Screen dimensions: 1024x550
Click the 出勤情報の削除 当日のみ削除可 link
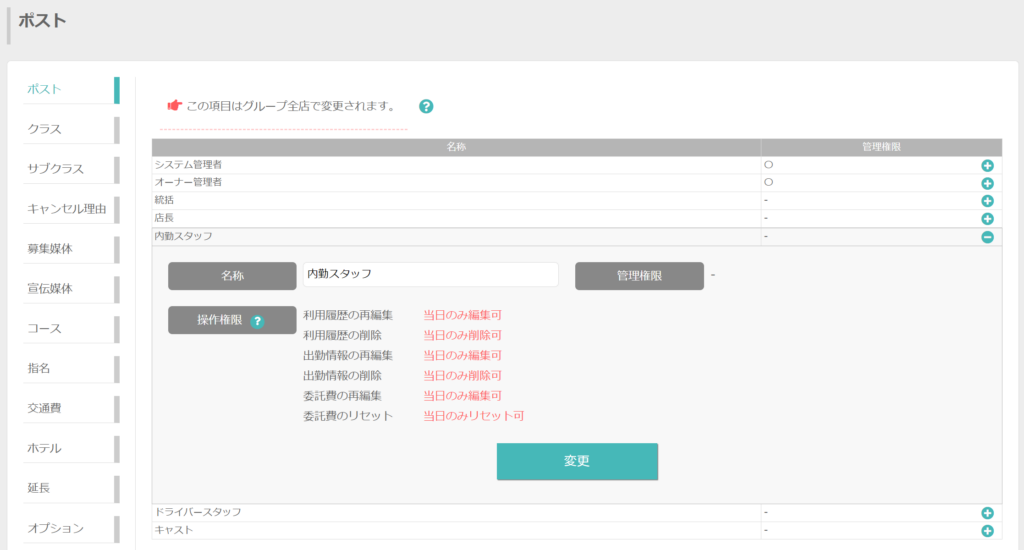pos(462,376)
